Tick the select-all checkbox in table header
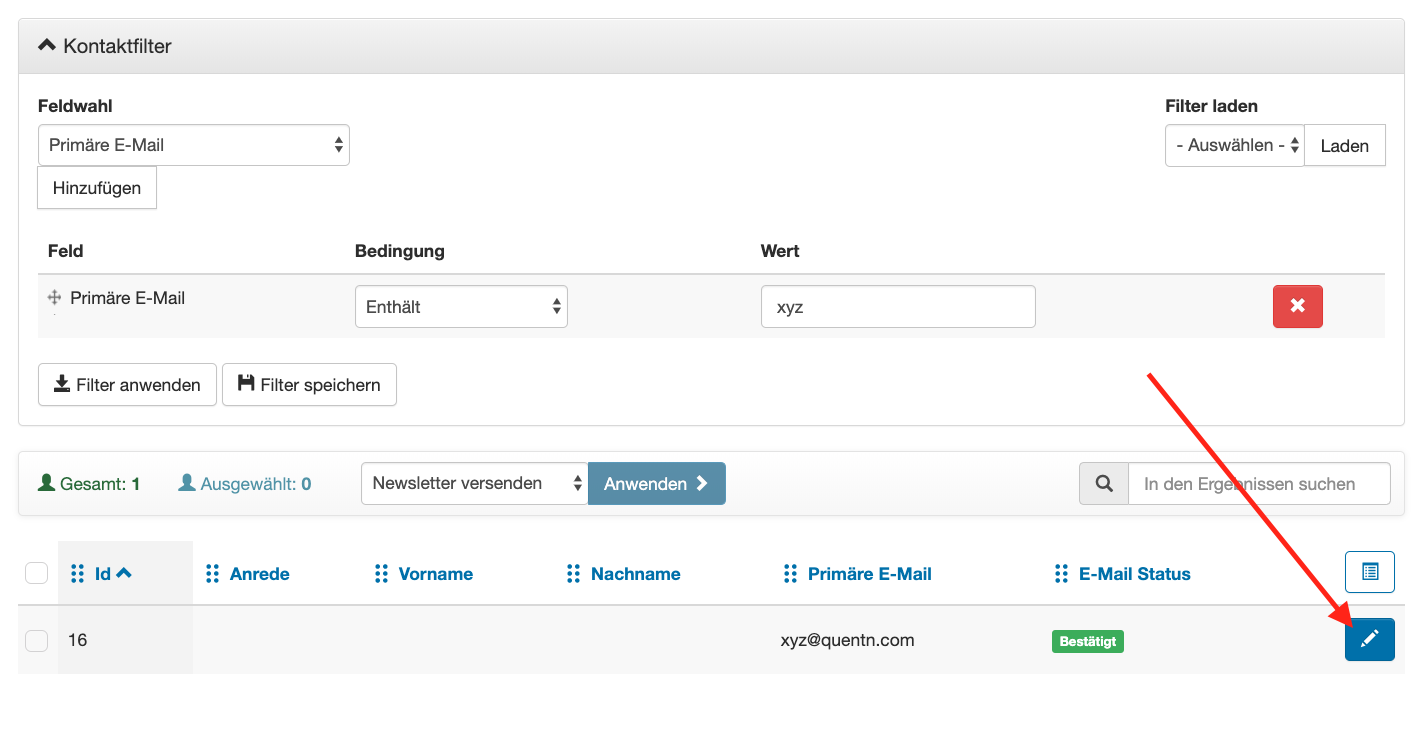The height and width of the screenshot is (729, 1415). [x=36, y=573]
